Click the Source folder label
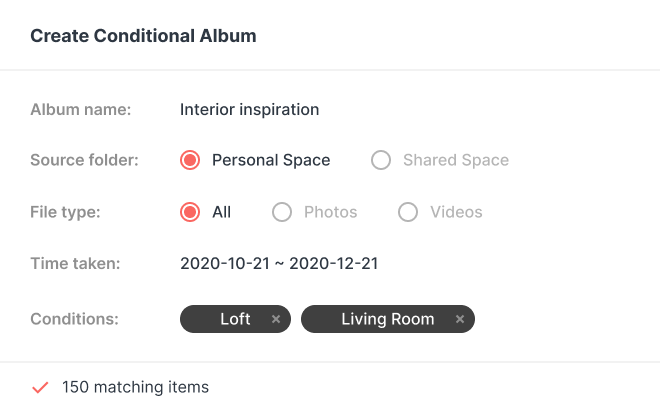660x412 pixels. (x=84, y=160)
